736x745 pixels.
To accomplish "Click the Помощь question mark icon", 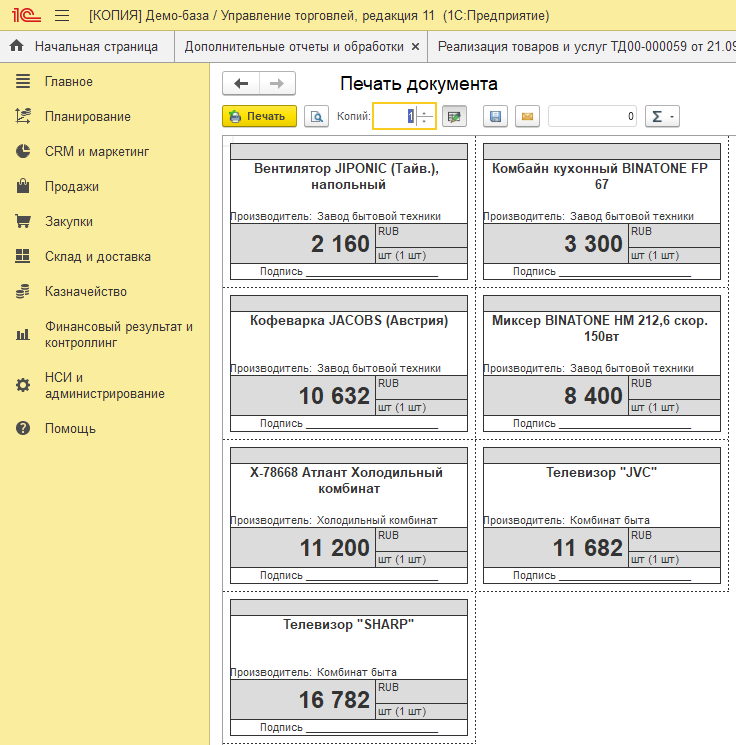I will click(x=23, y=428).
